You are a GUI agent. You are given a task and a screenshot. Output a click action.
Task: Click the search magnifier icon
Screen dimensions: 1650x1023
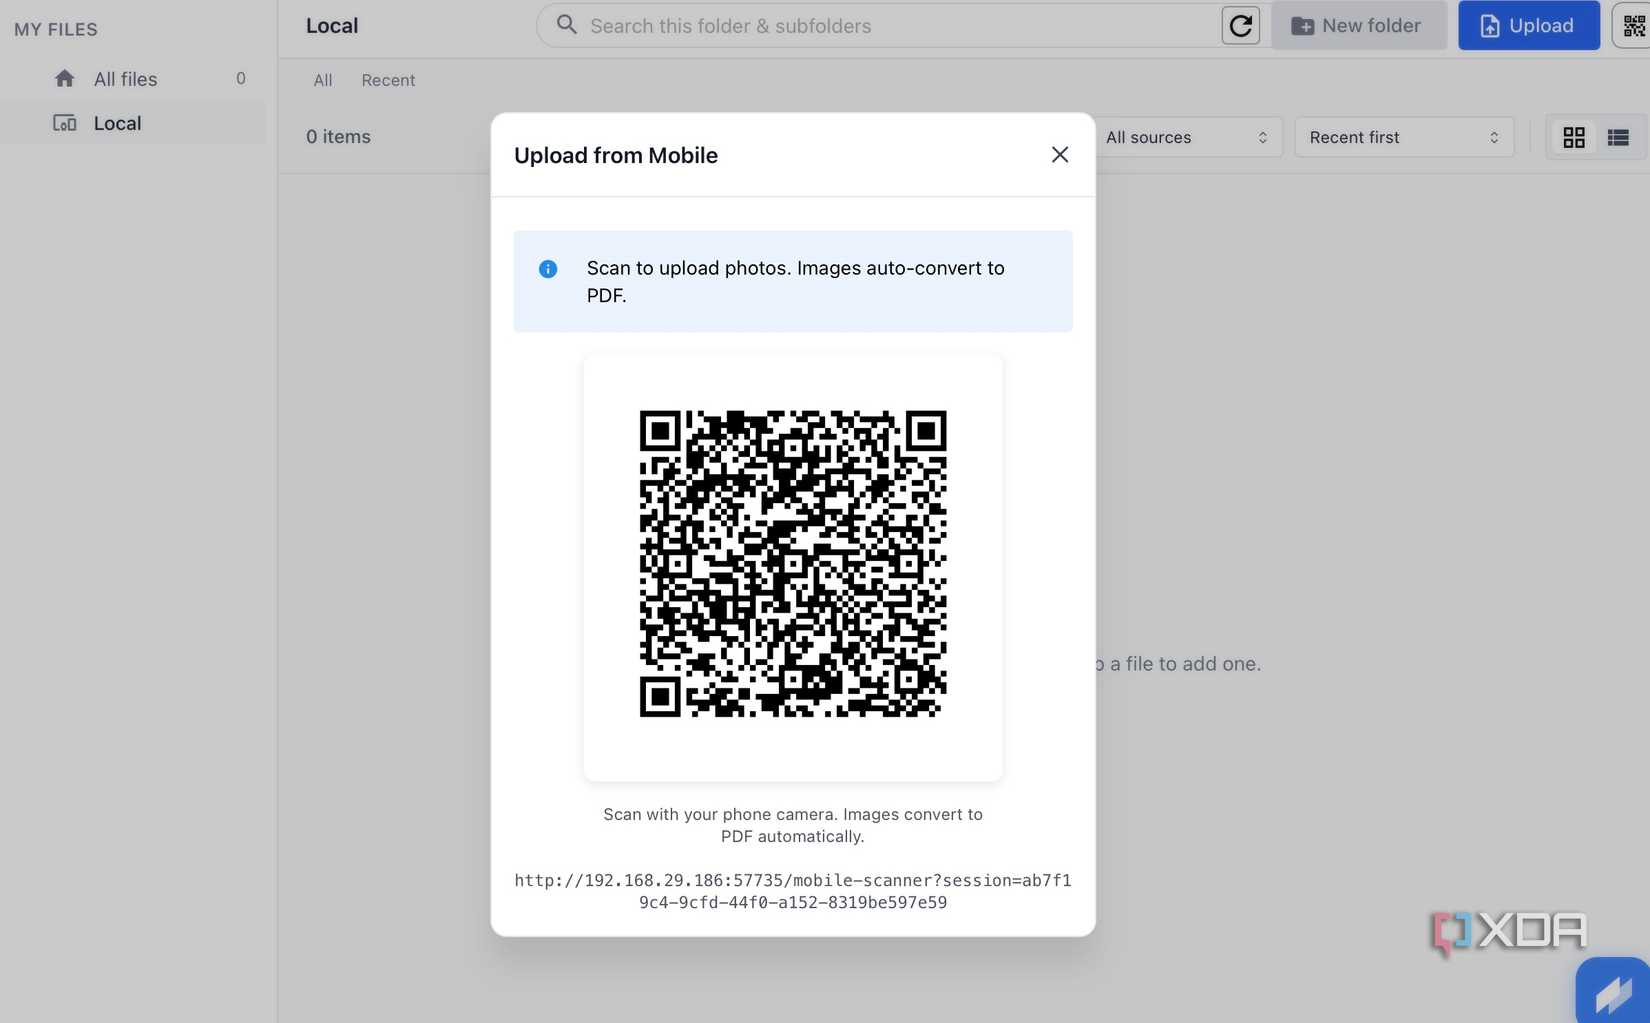click(x=566, y=25)
